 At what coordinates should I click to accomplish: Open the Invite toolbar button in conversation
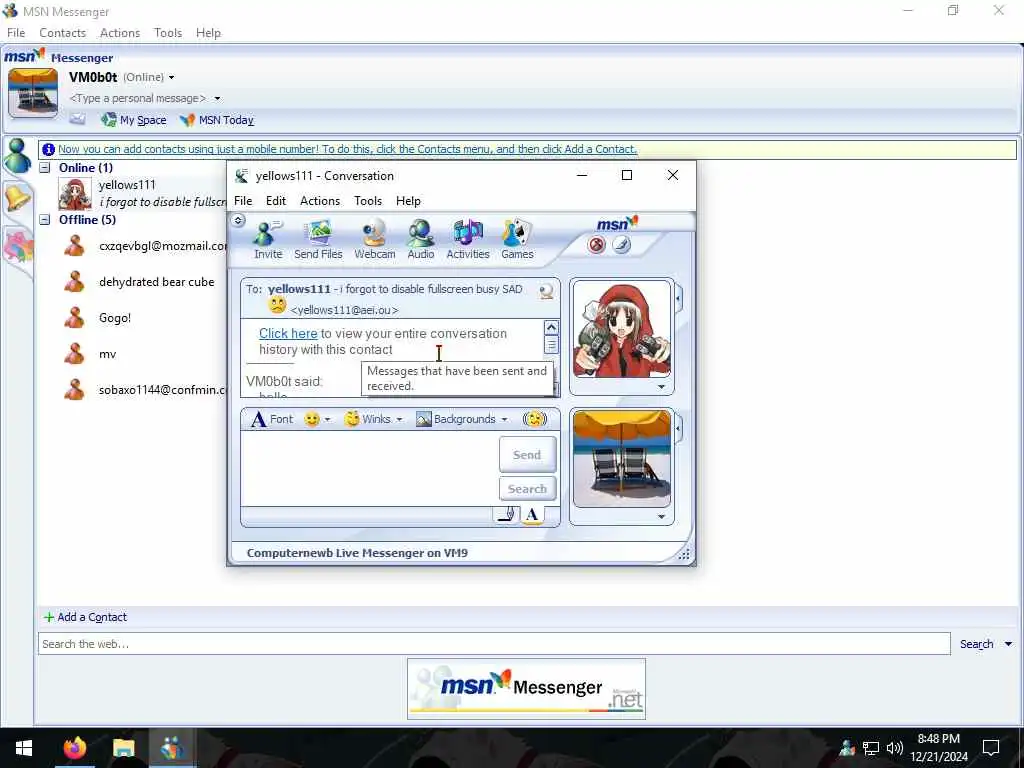[x=268, y=240]
